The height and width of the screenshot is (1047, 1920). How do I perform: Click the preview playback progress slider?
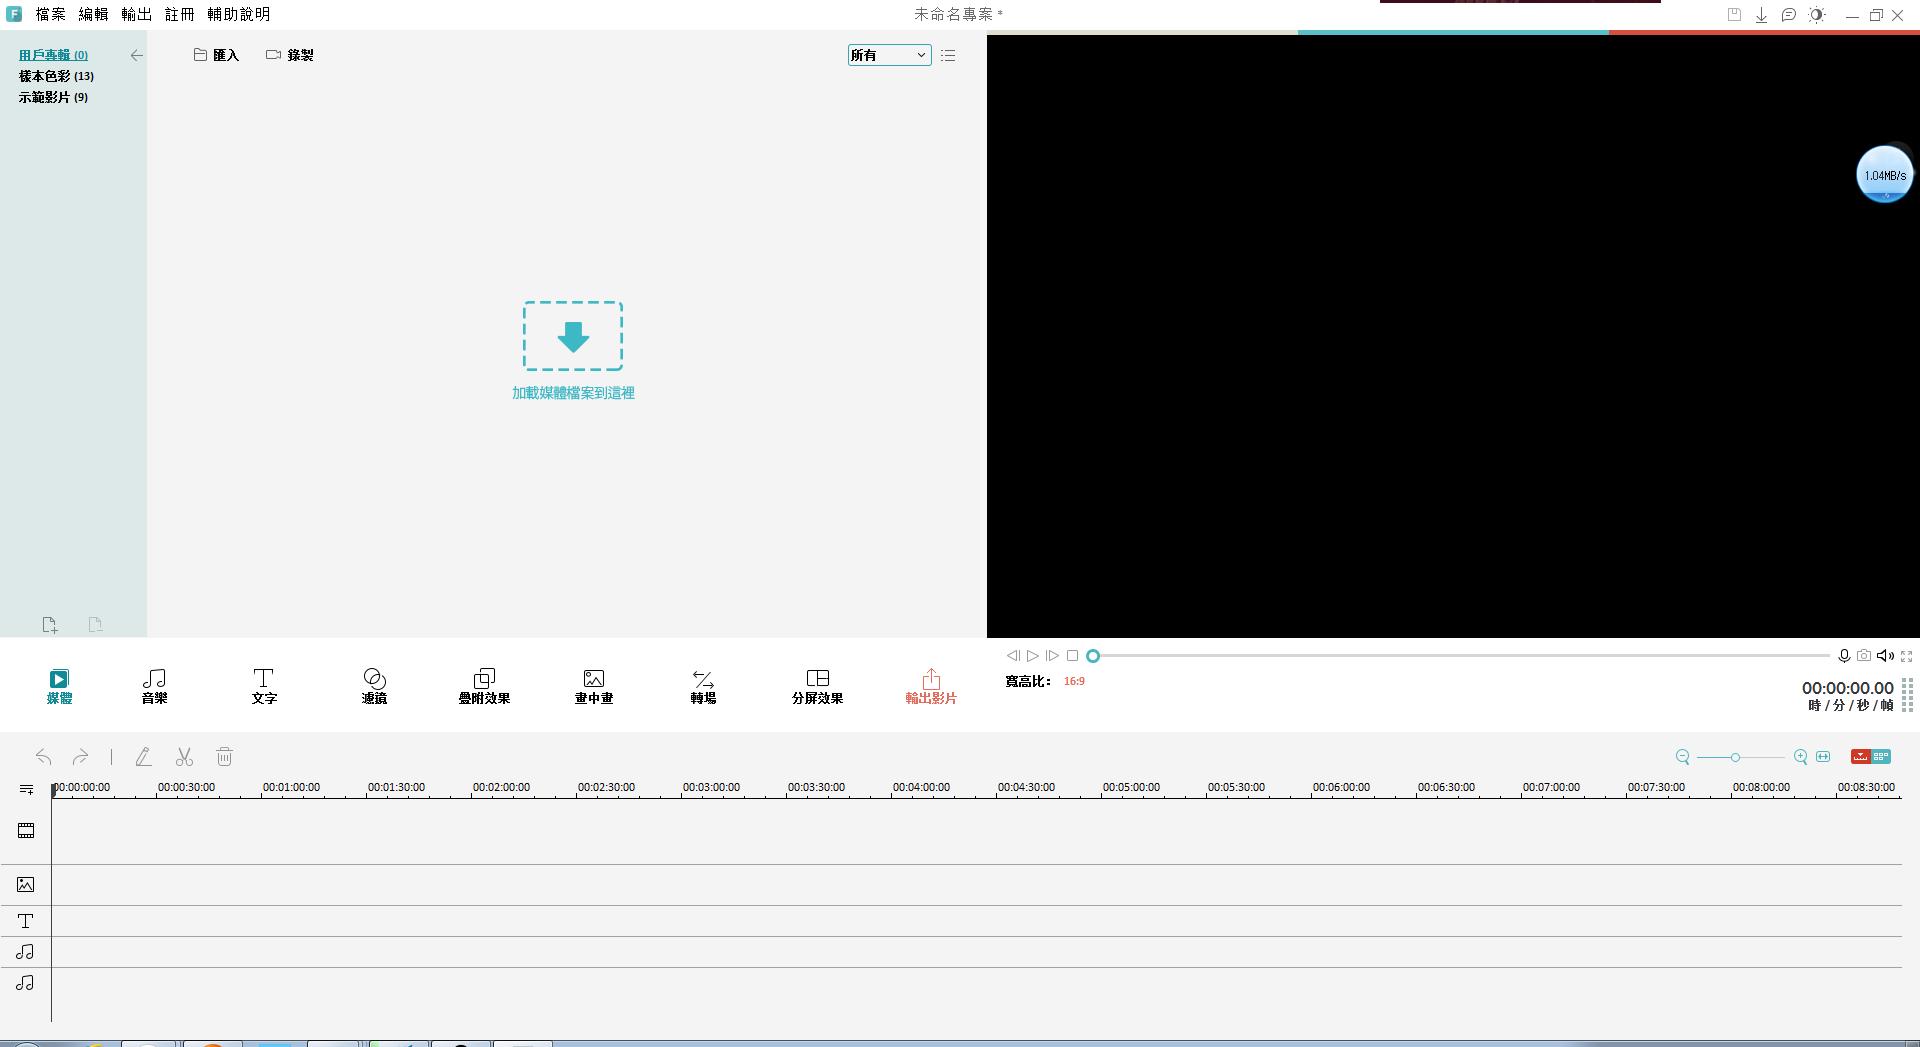click(1461, 656)
